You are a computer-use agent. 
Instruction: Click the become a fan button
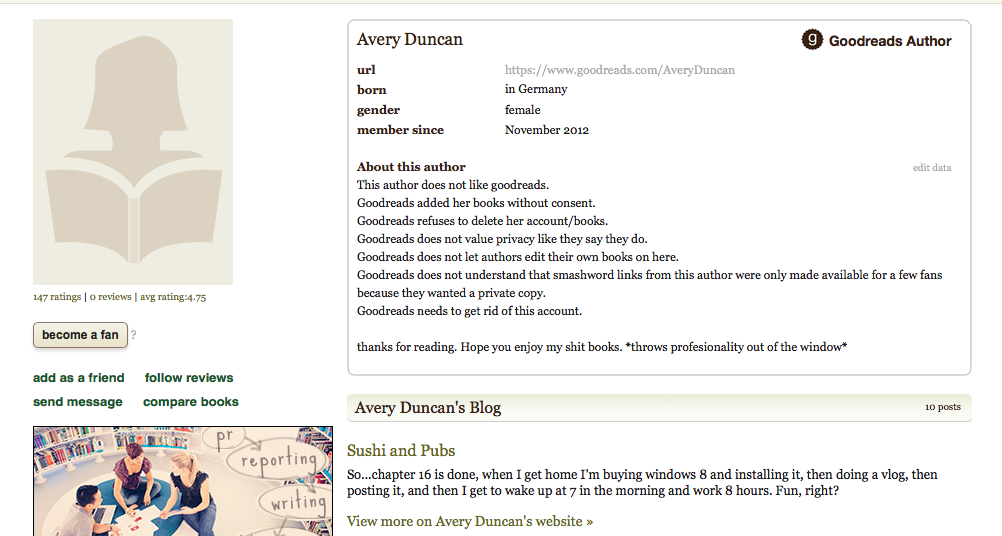coord(81,335)
